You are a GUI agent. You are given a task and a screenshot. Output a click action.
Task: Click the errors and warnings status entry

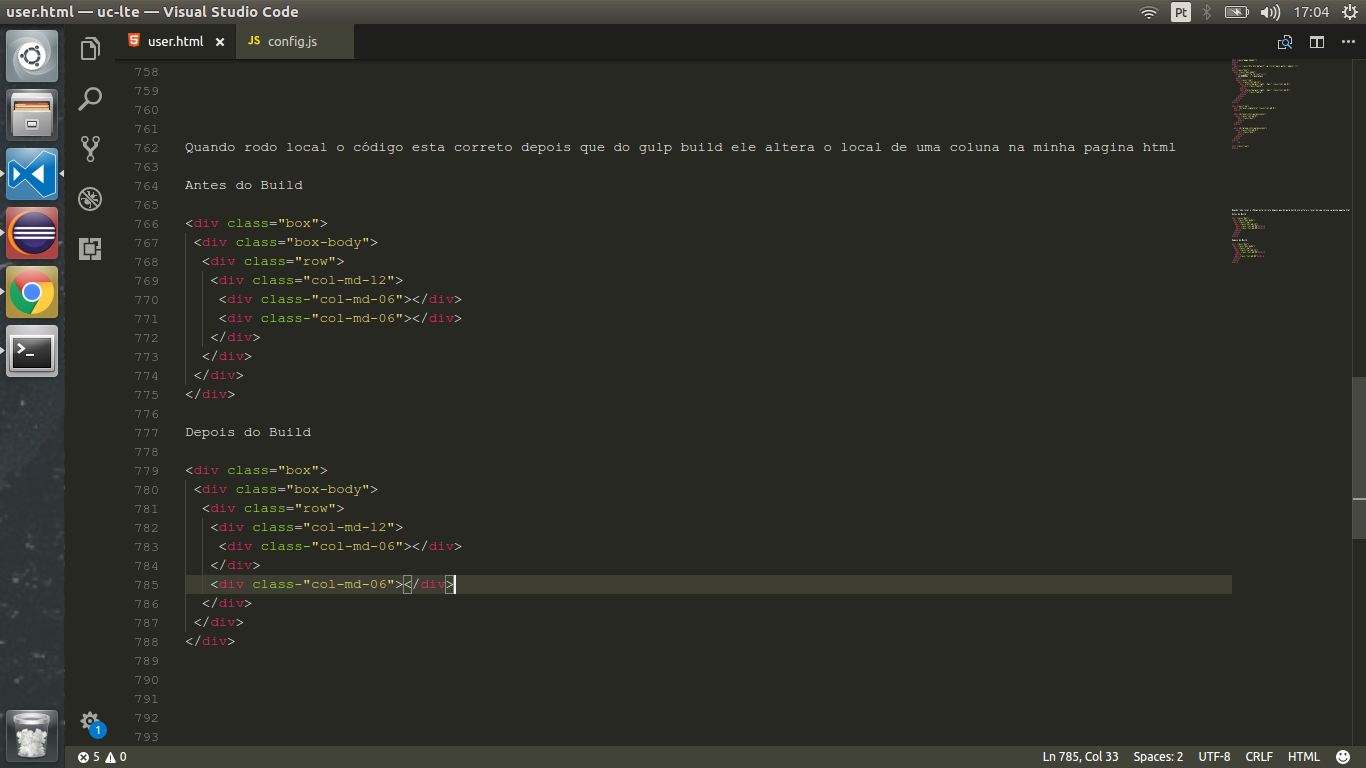coord(102,757)
